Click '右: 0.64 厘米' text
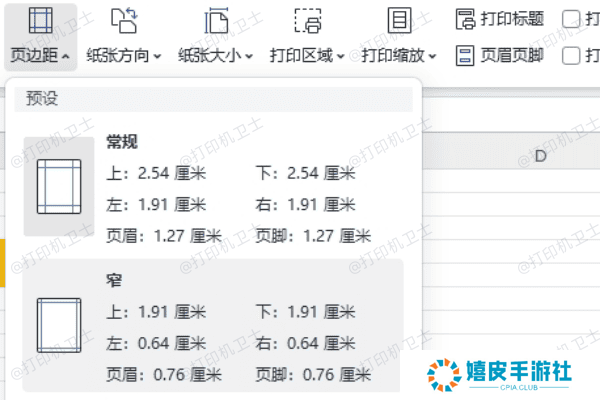This screenshot has width=600, height=400. tap(305, 343)
